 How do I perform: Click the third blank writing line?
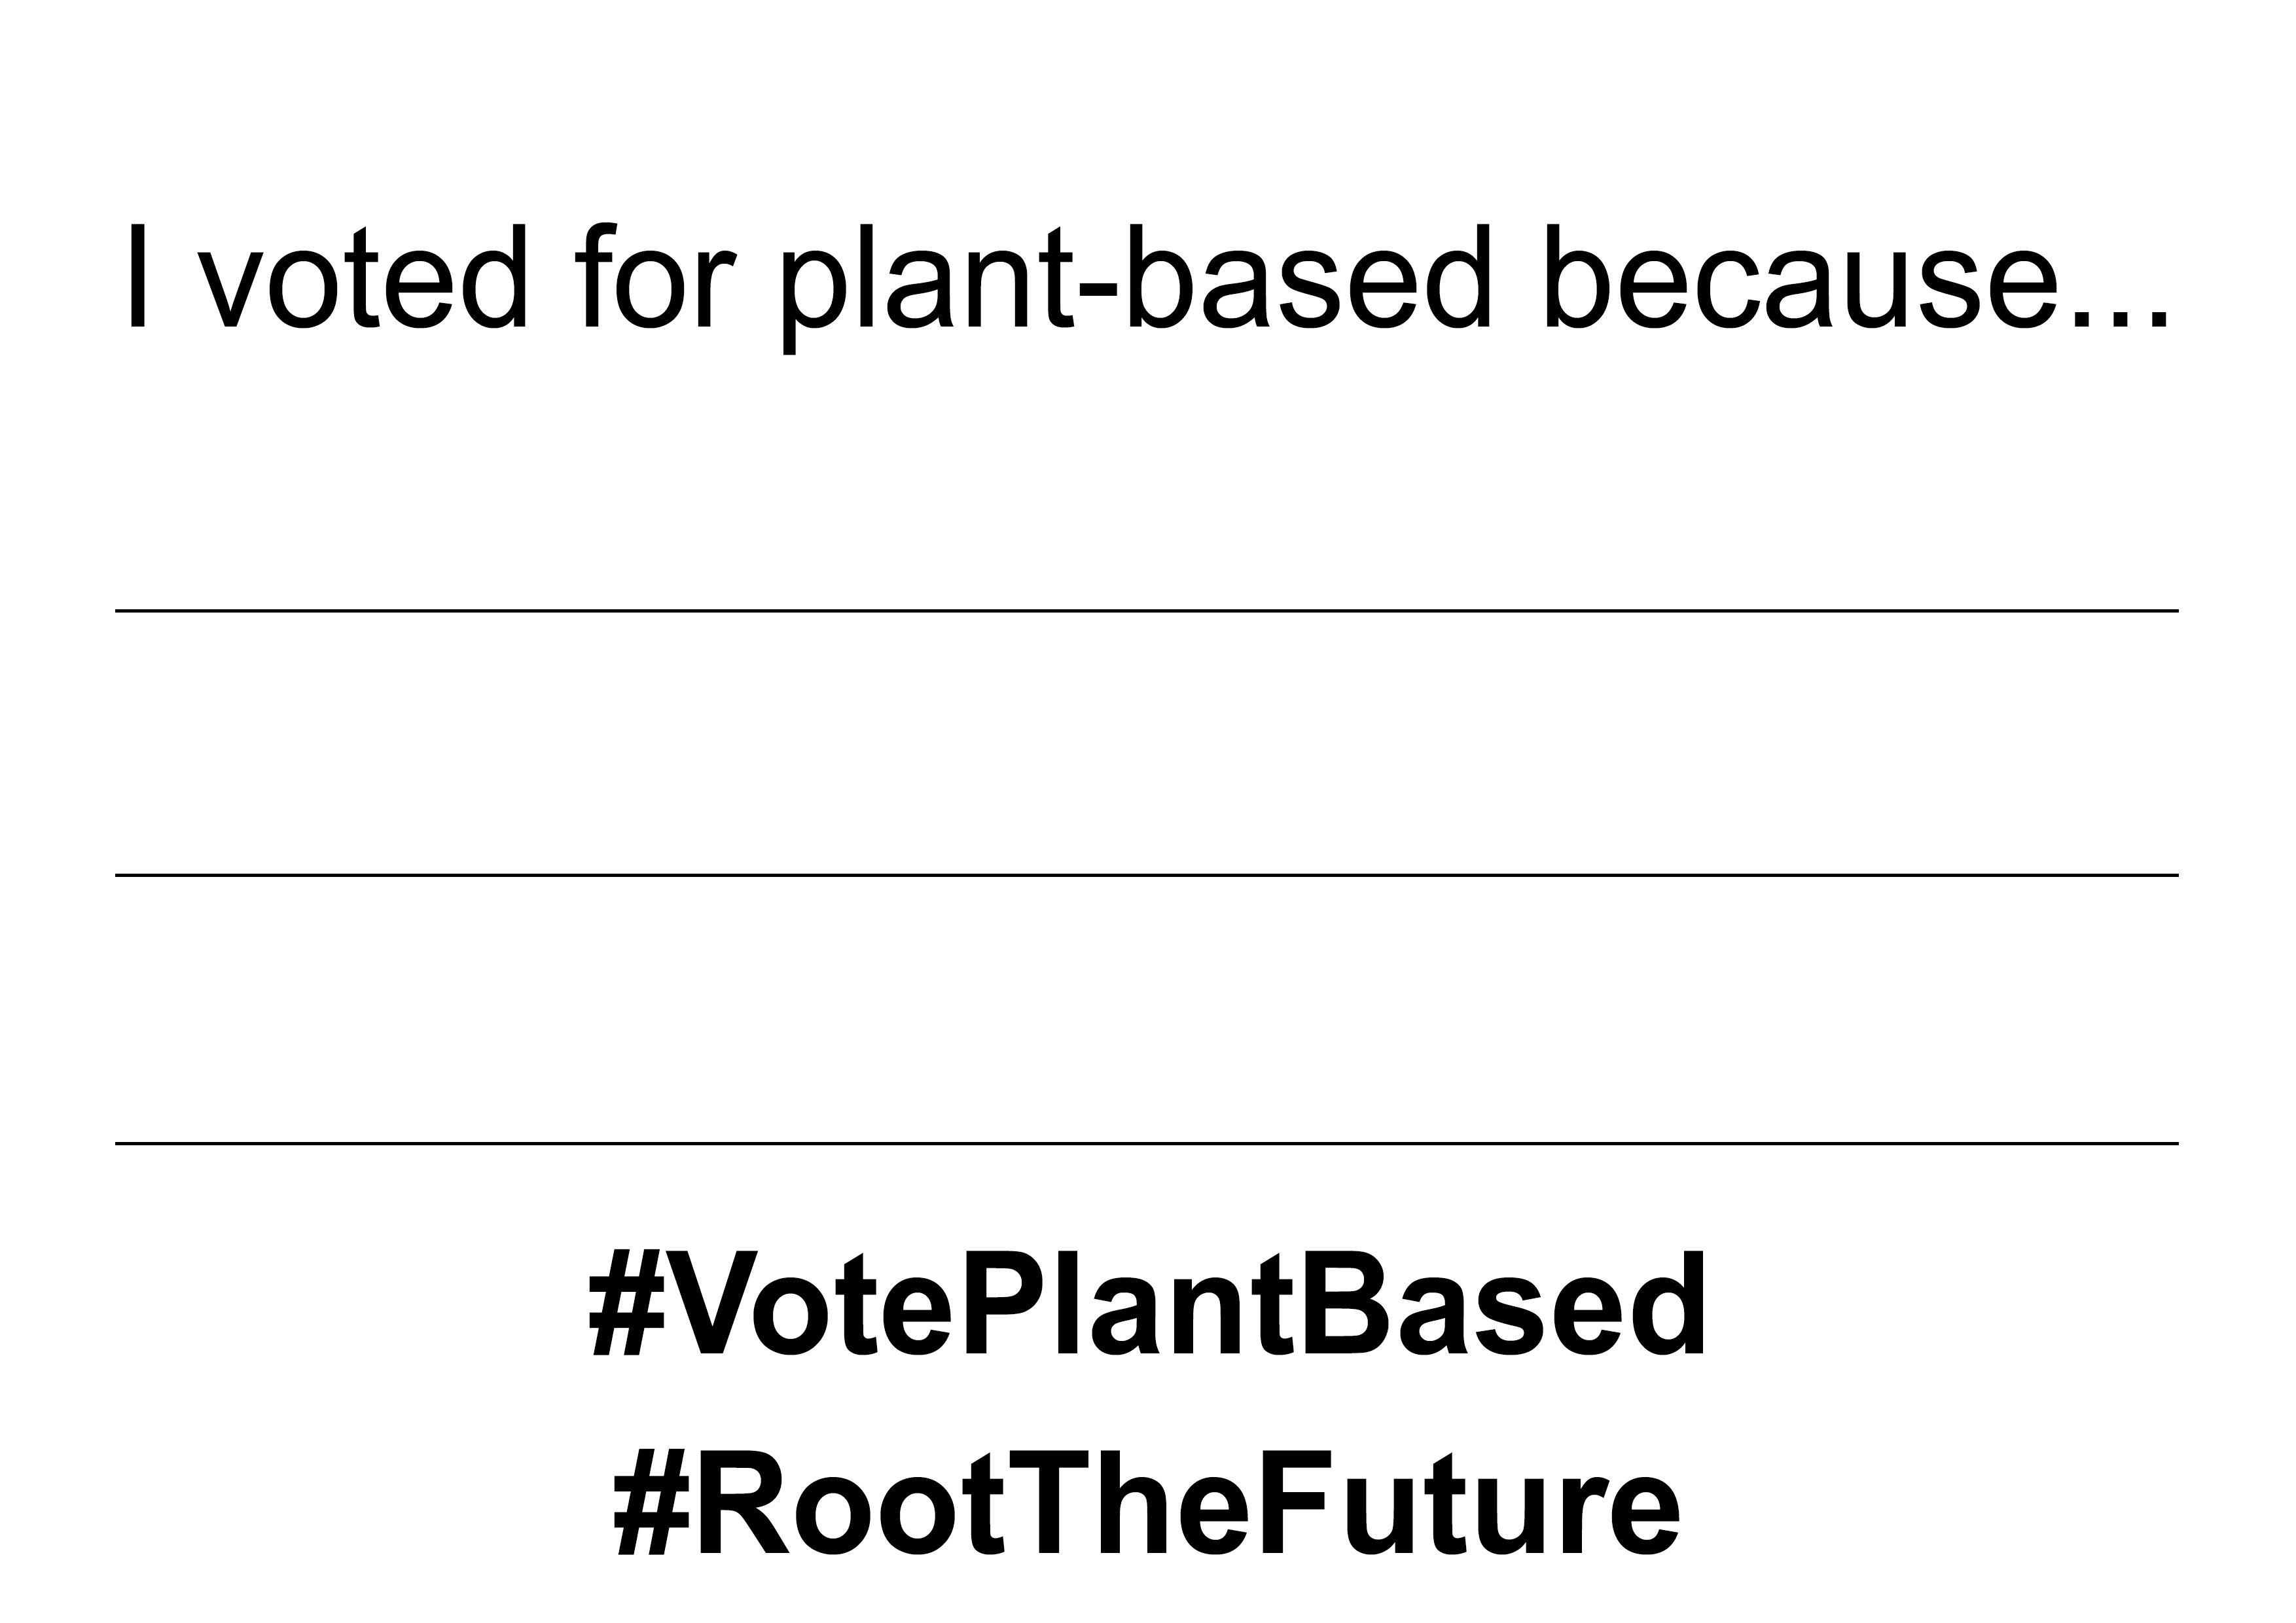click(1146, 1143)
